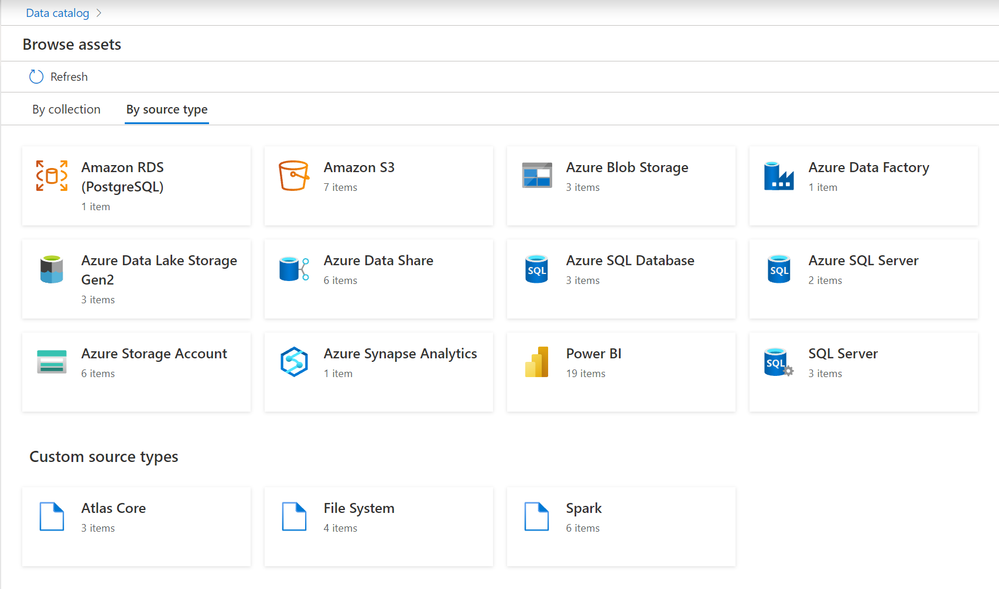Screen dimensions: 999x589
Task: Click the Azure Synapse Analytics icon
Action: (x=294, y=362)
